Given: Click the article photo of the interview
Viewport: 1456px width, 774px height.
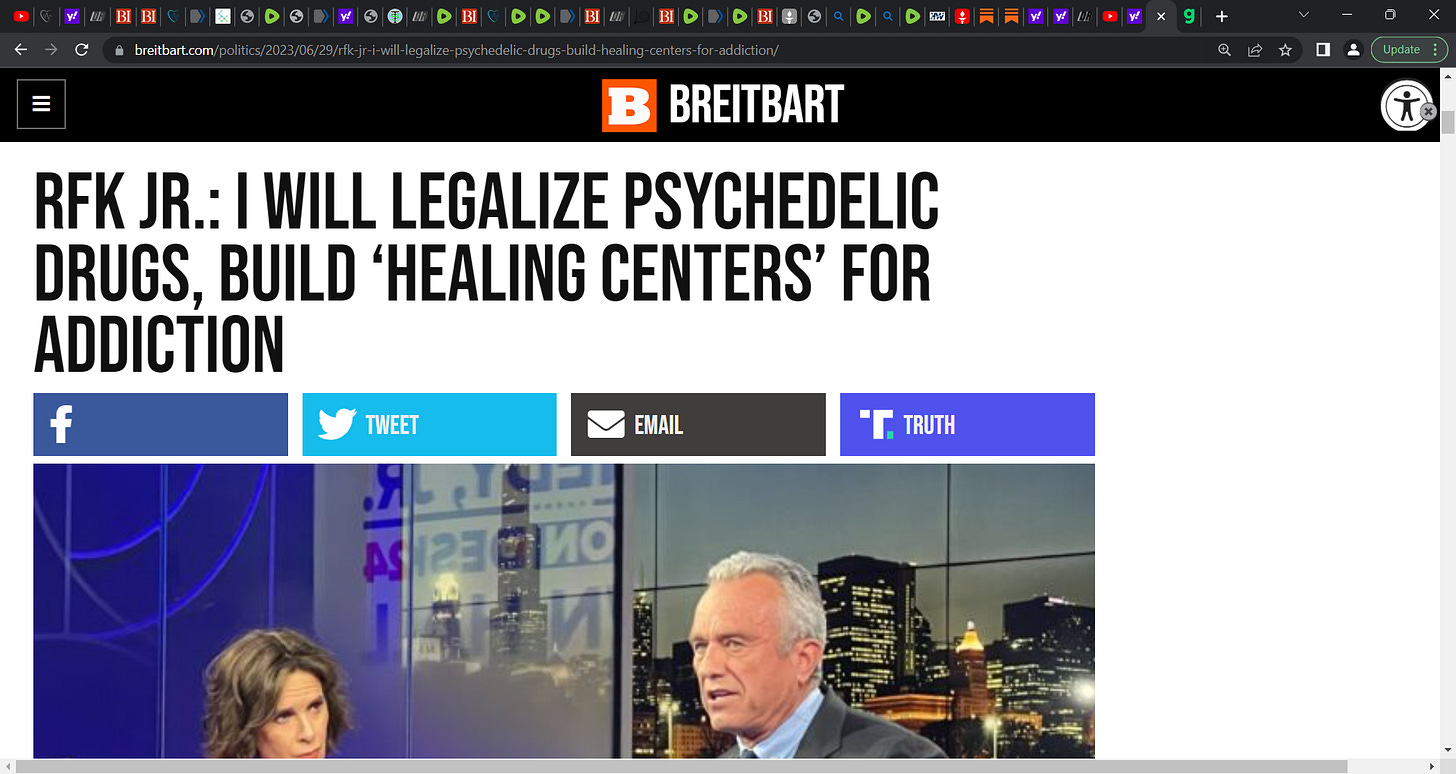Looking at the screenshot, I should coord(564,611).
